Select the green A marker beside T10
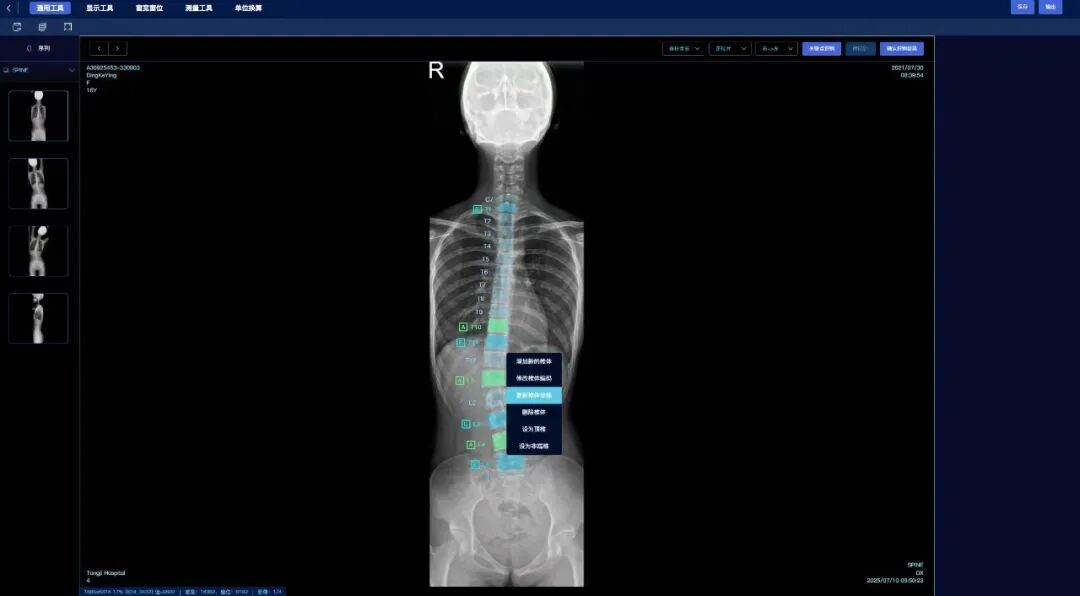The width and height of the screenshot is (1080, 596). tap(463, 327)
